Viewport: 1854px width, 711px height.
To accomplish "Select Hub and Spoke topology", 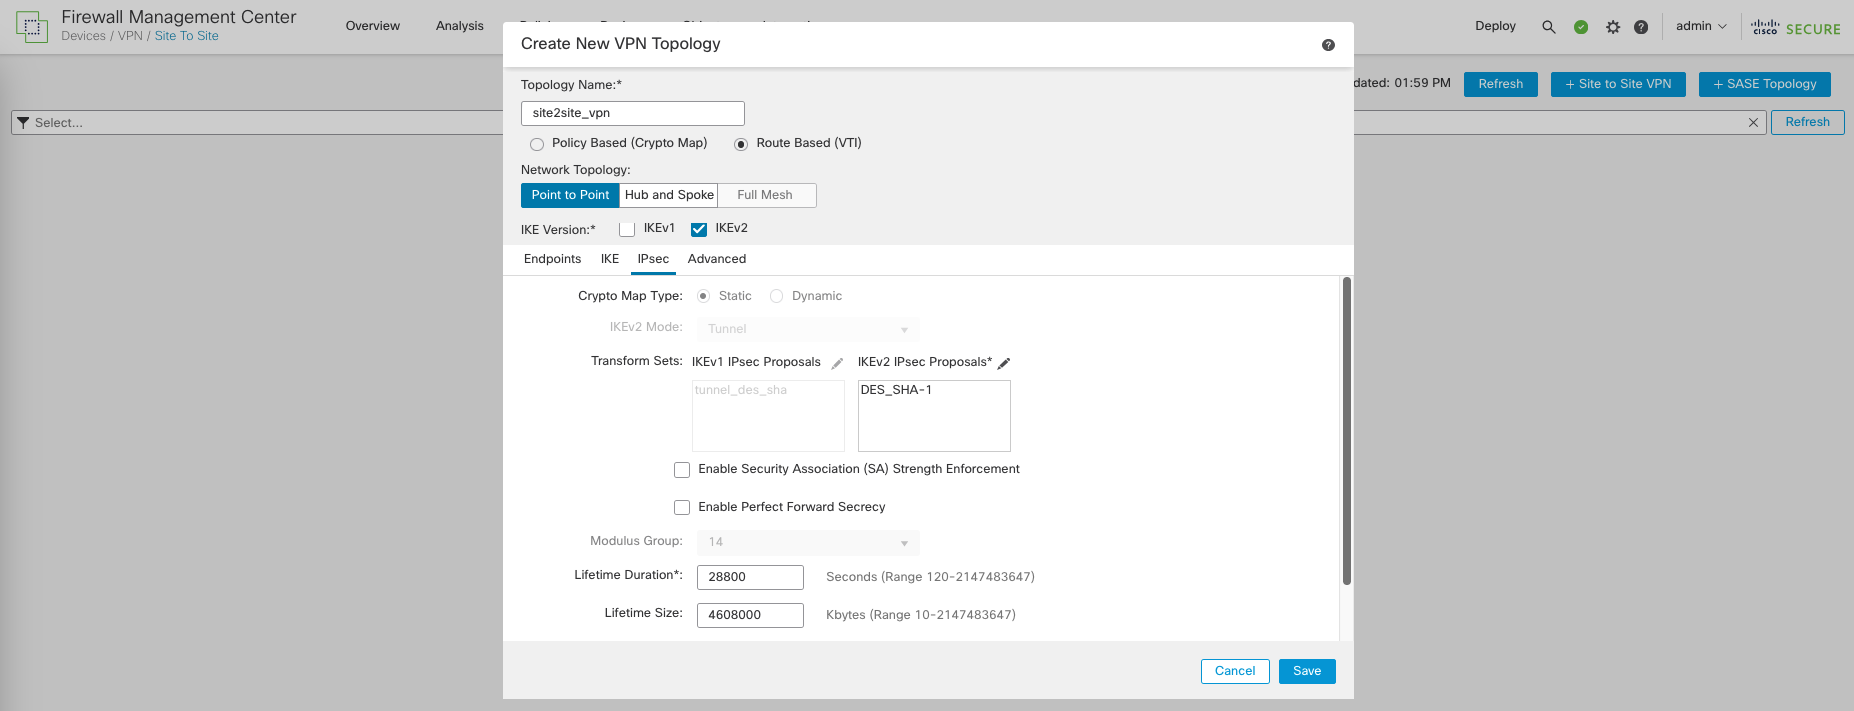I will coord(669,195).
